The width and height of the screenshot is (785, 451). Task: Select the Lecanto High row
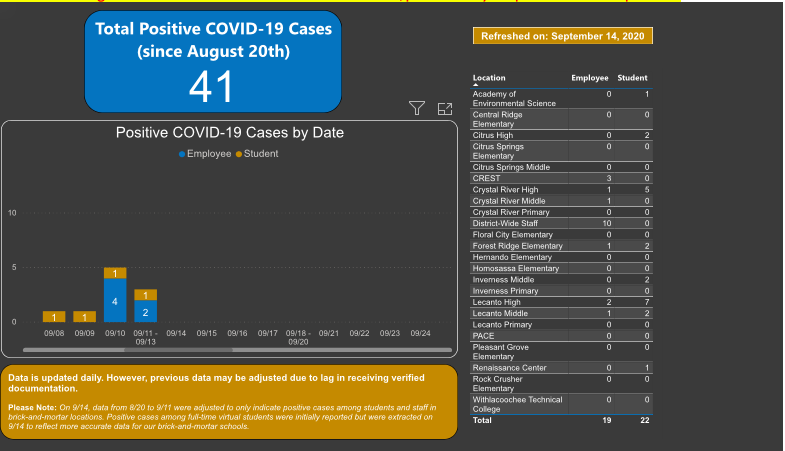tap(562, 302)
